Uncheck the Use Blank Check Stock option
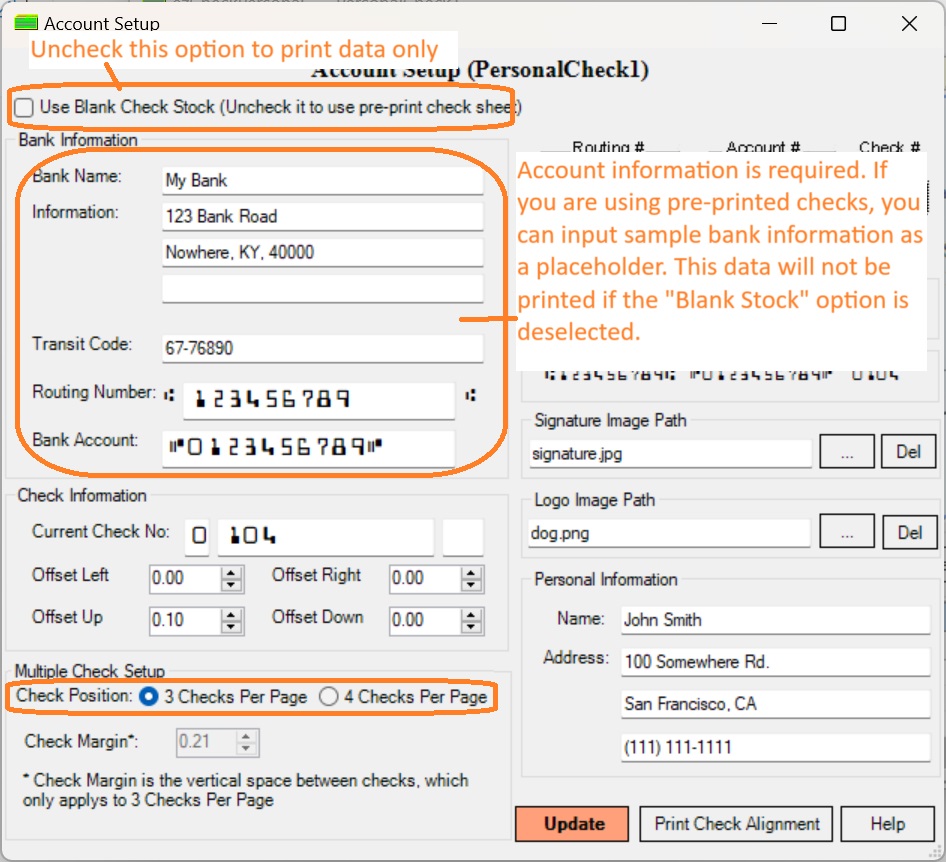 (x=22, y=107)
